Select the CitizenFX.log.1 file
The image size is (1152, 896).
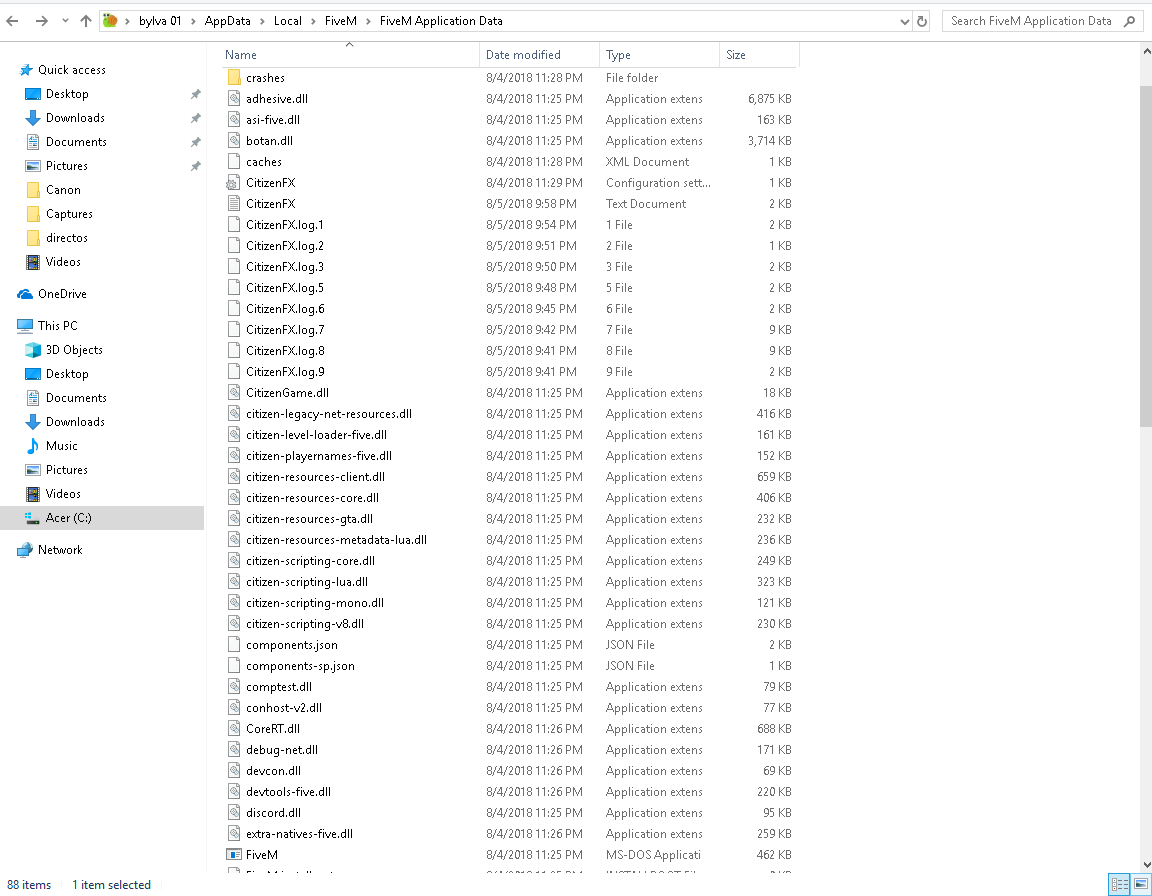pyautogui.click(x=284, y=225)
